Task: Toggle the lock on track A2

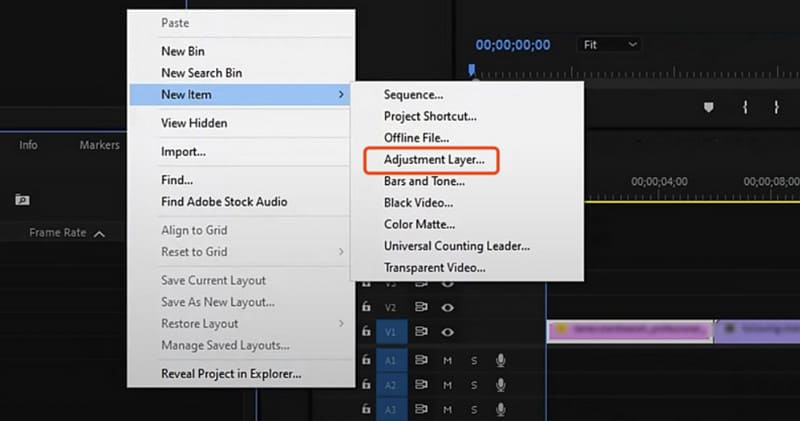Action: (367, 385)
